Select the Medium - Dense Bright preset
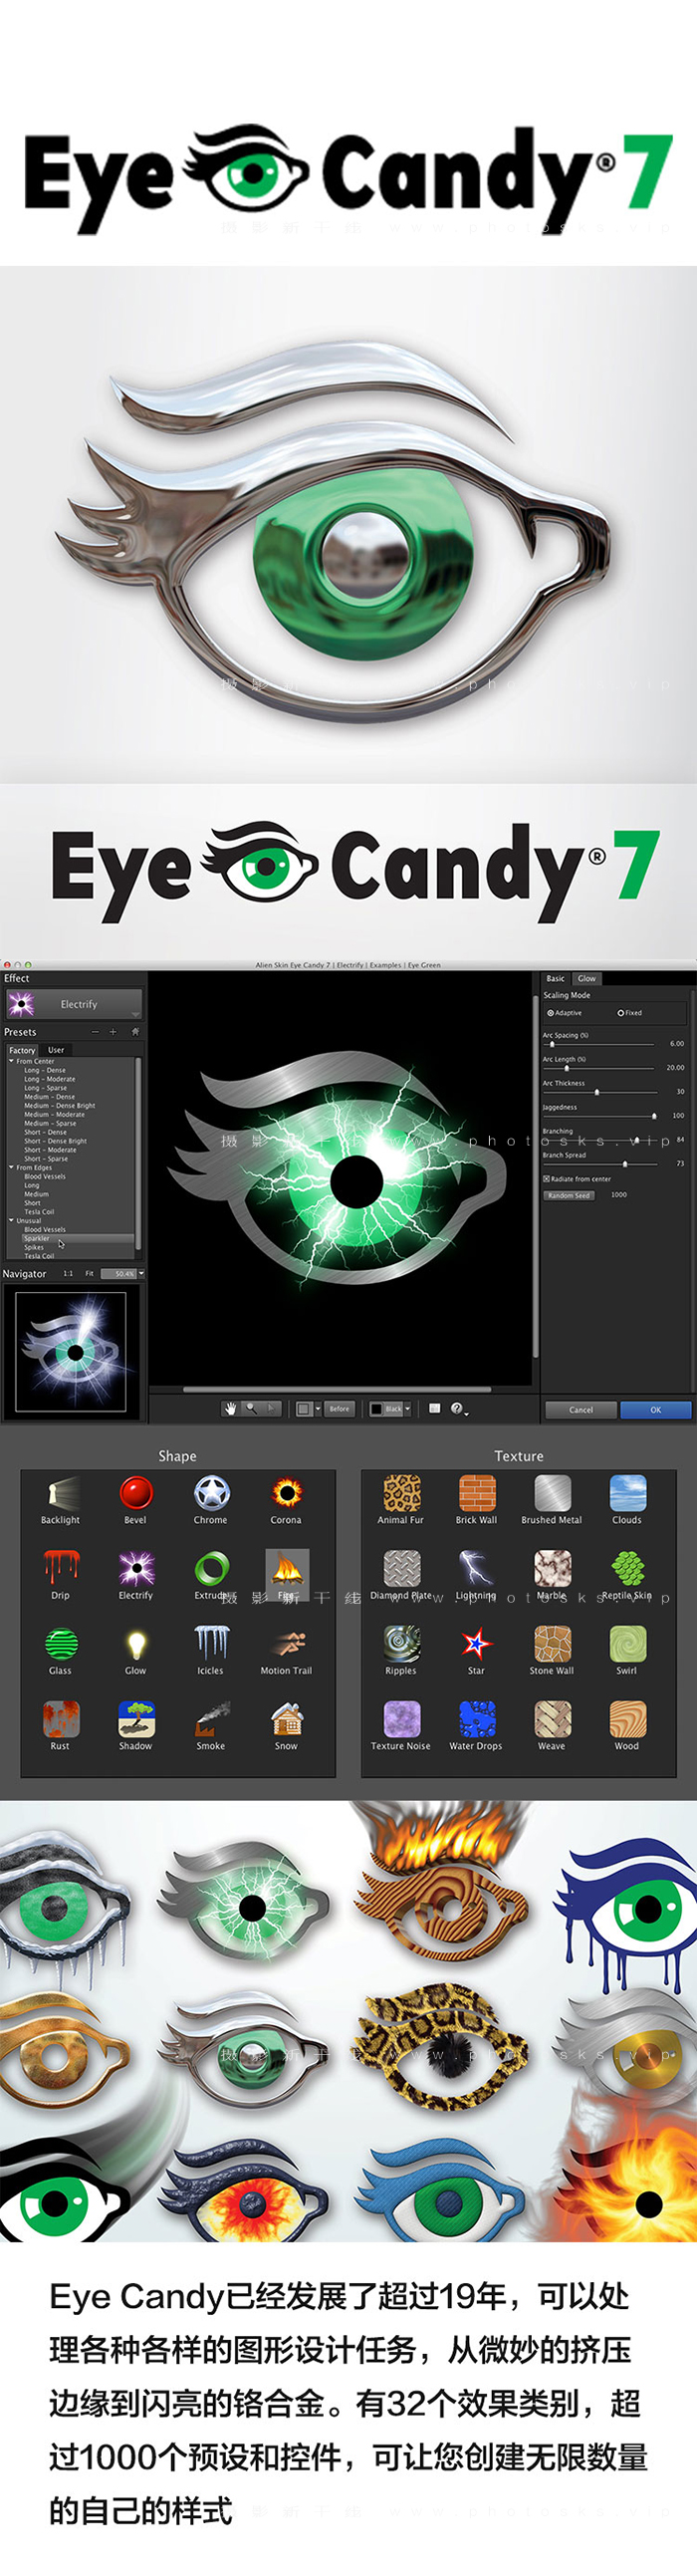The height and width of the screenshot is (2576, 697). pyautogui.click(x=60, y=1105)
